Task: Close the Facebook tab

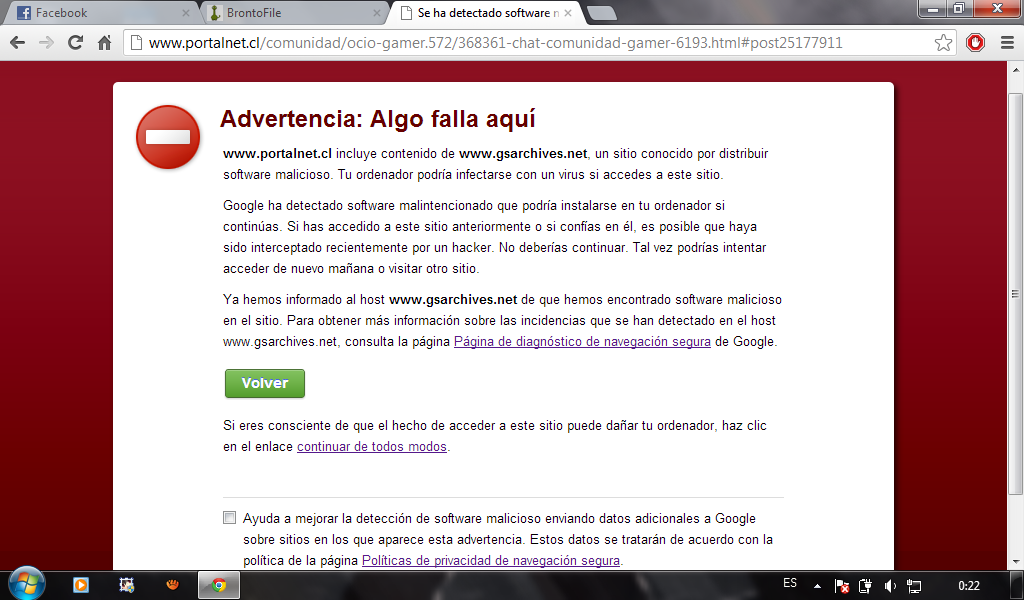Action: [185, 13]
